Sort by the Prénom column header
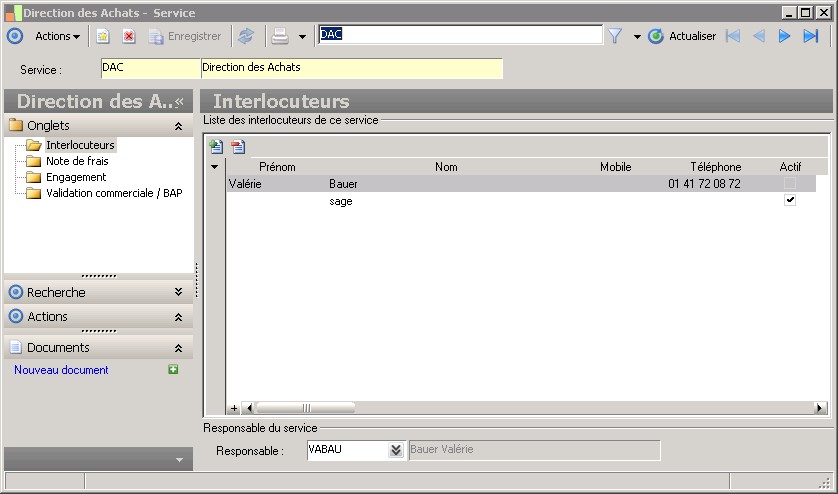Viewport: 838px width, 494px height. point(277,167)
